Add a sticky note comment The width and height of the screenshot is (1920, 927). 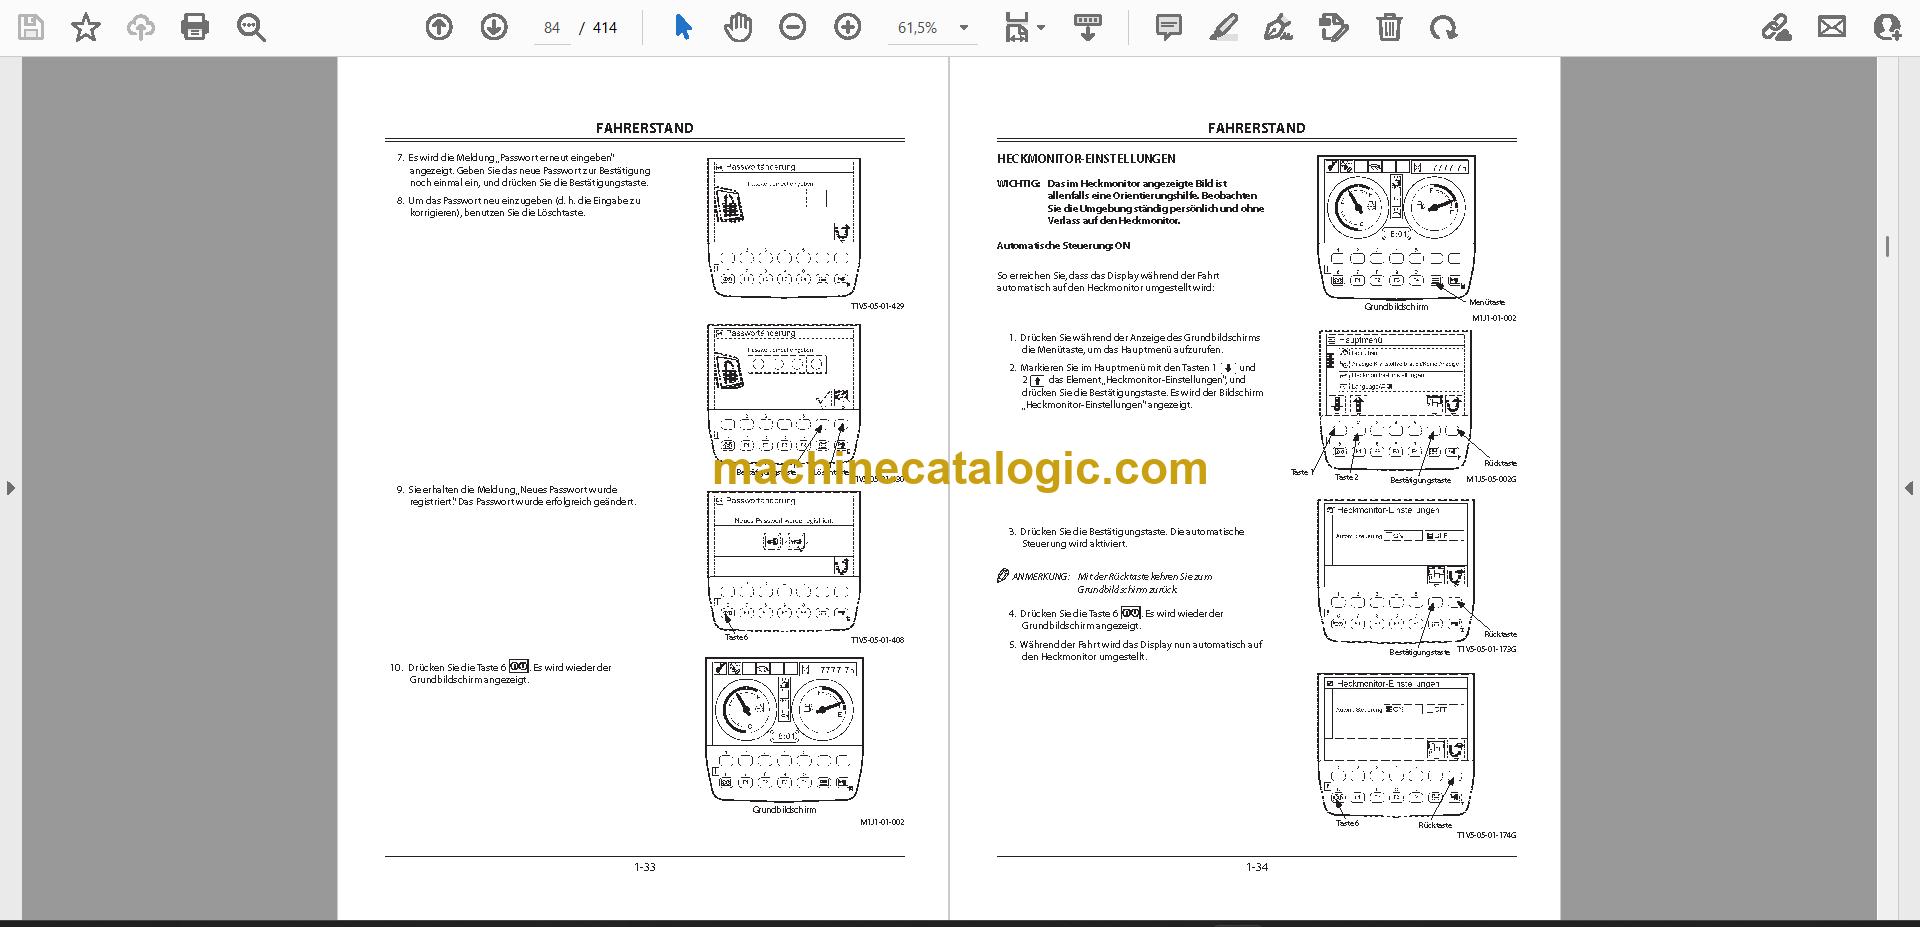pyautogui.click(x=1168, y=27)
